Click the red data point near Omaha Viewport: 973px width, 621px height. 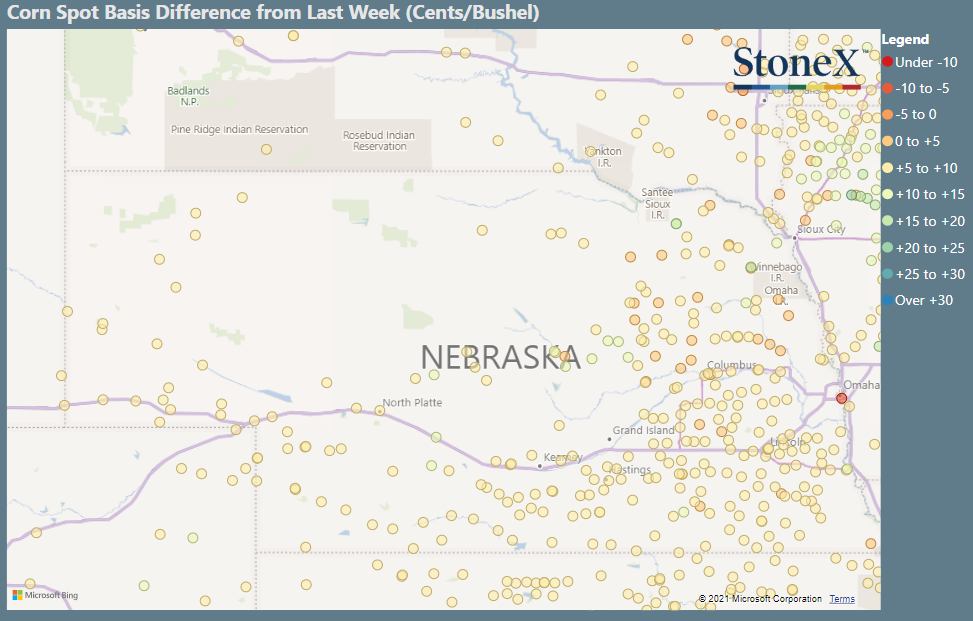coord(841,398)
